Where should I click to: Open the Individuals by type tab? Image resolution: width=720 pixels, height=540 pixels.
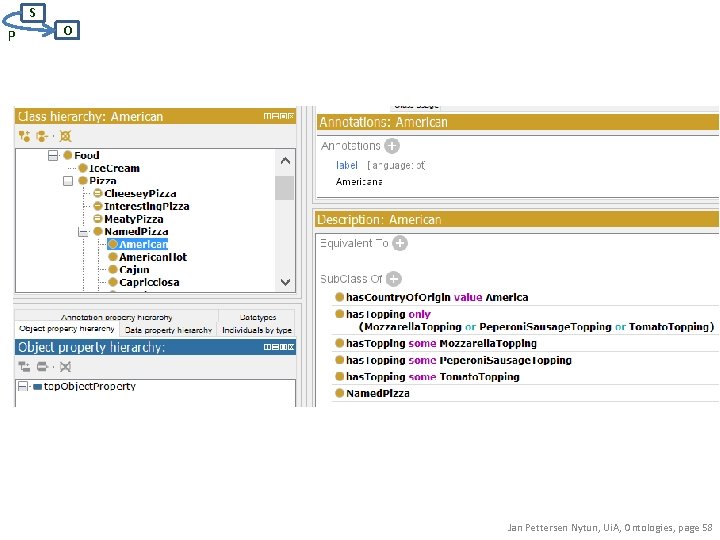tap(257, 330)
